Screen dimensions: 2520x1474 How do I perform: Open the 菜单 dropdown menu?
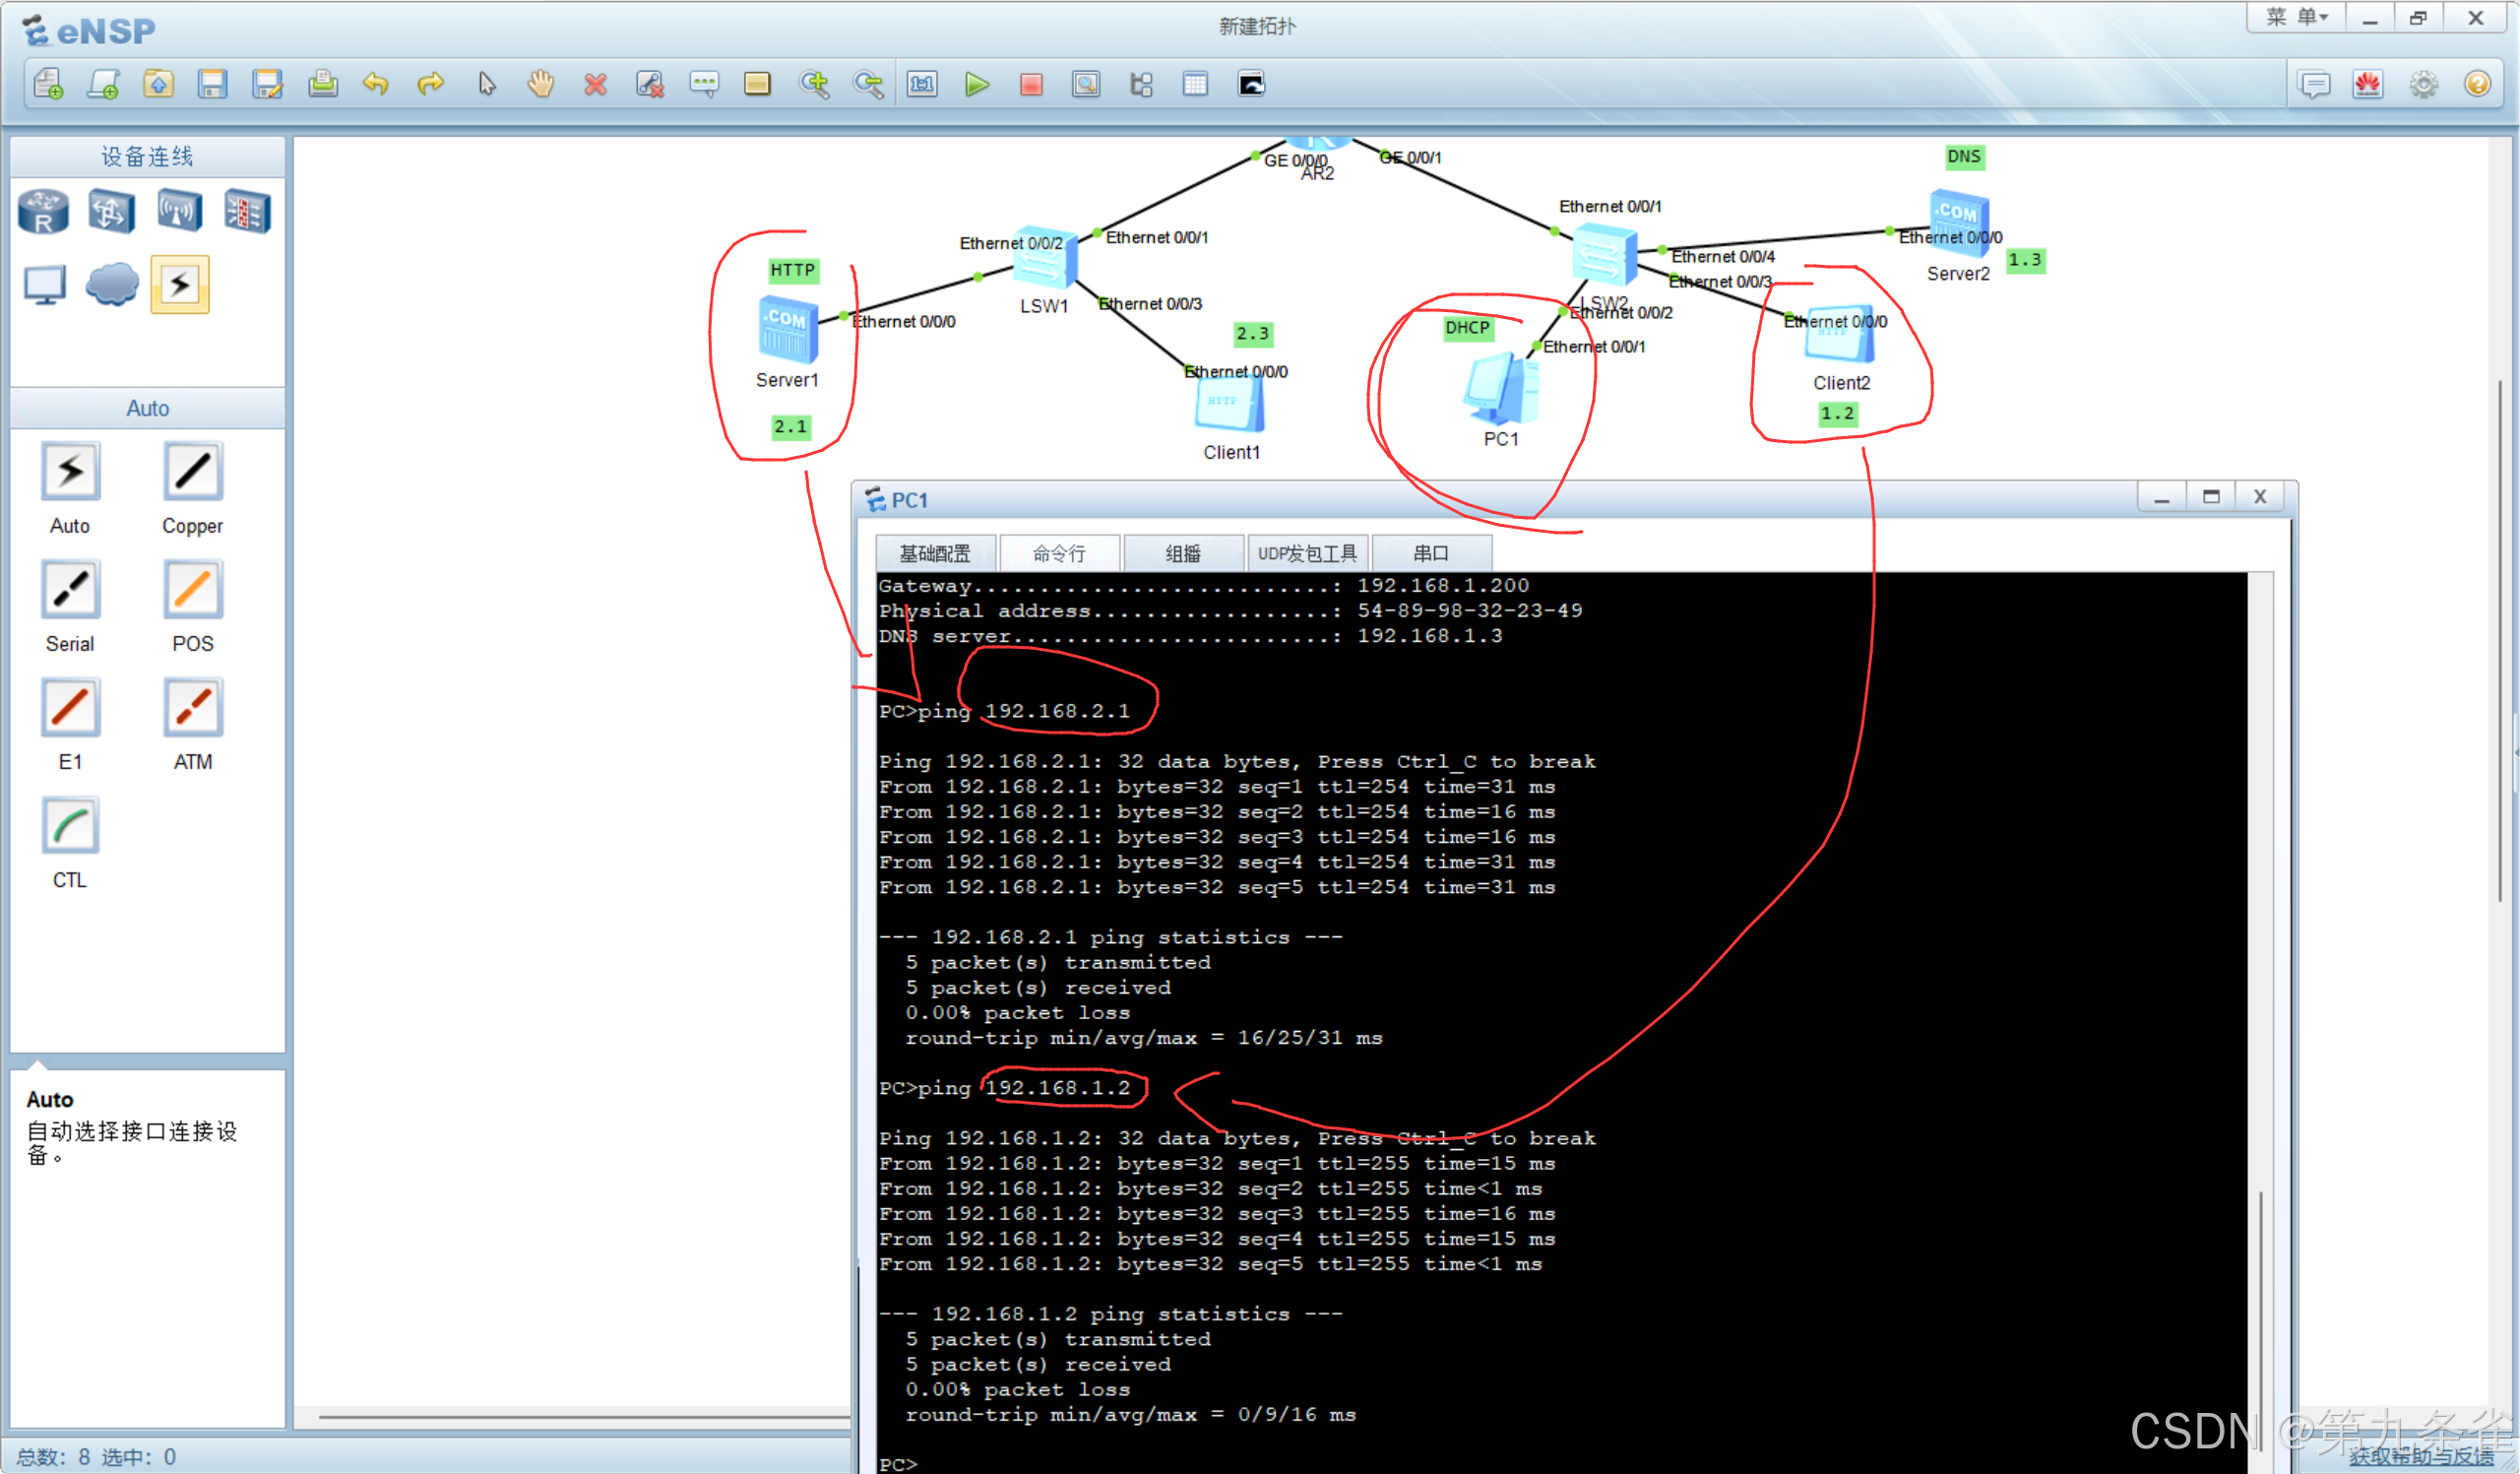(2296, 18)
